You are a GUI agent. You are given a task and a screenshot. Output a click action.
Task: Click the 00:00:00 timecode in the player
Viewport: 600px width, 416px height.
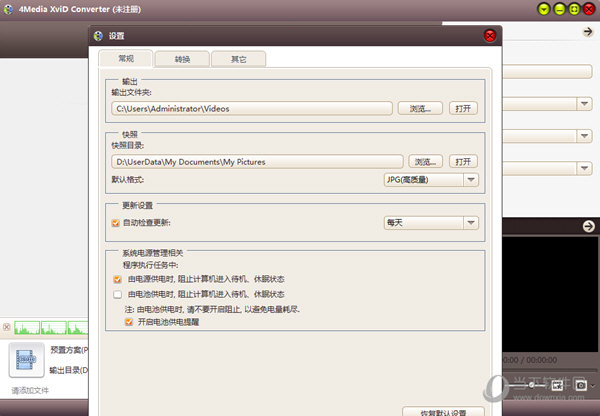(x=541, y=360)
